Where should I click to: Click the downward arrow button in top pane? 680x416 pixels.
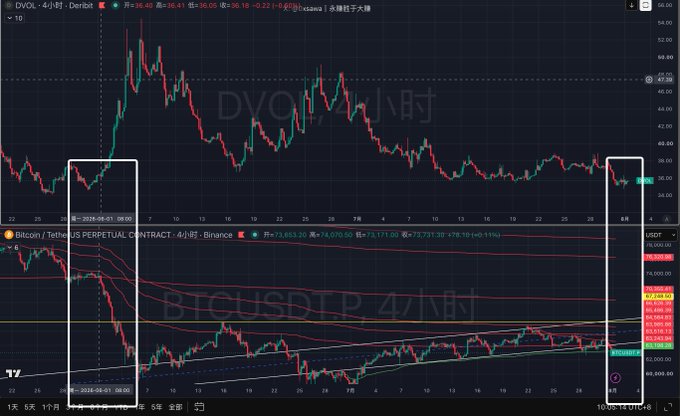pos(632,5)
